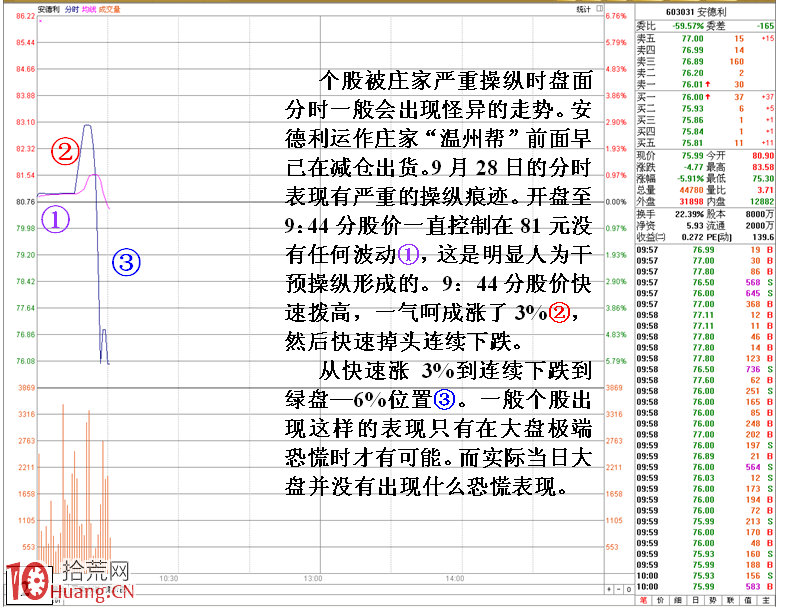Click the 603031 安德利 header in the quote panel

click(696, 12)
